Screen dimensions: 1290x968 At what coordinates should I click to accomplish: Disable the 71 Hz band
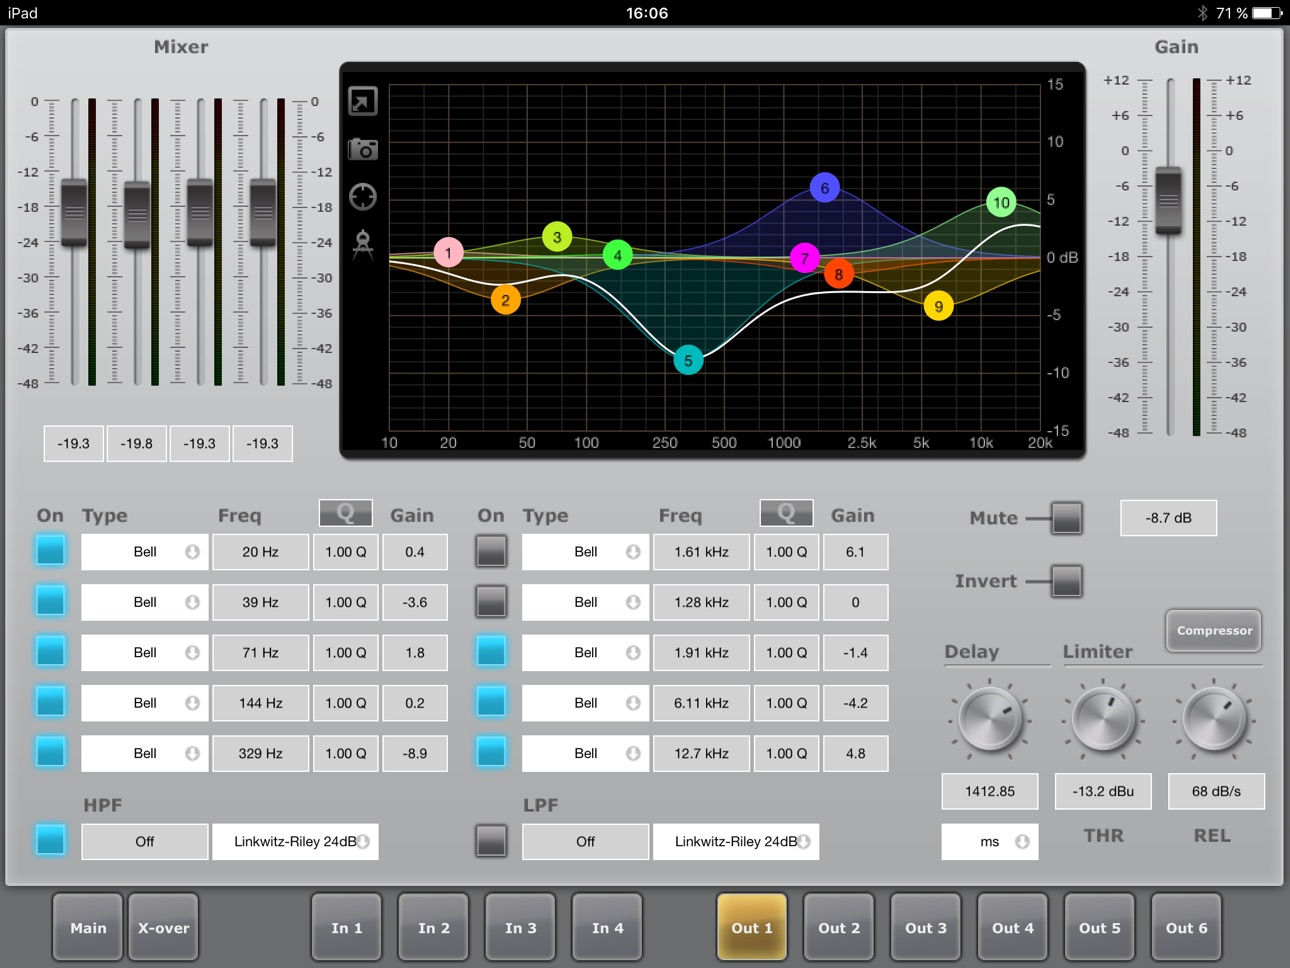coord(51,651)
